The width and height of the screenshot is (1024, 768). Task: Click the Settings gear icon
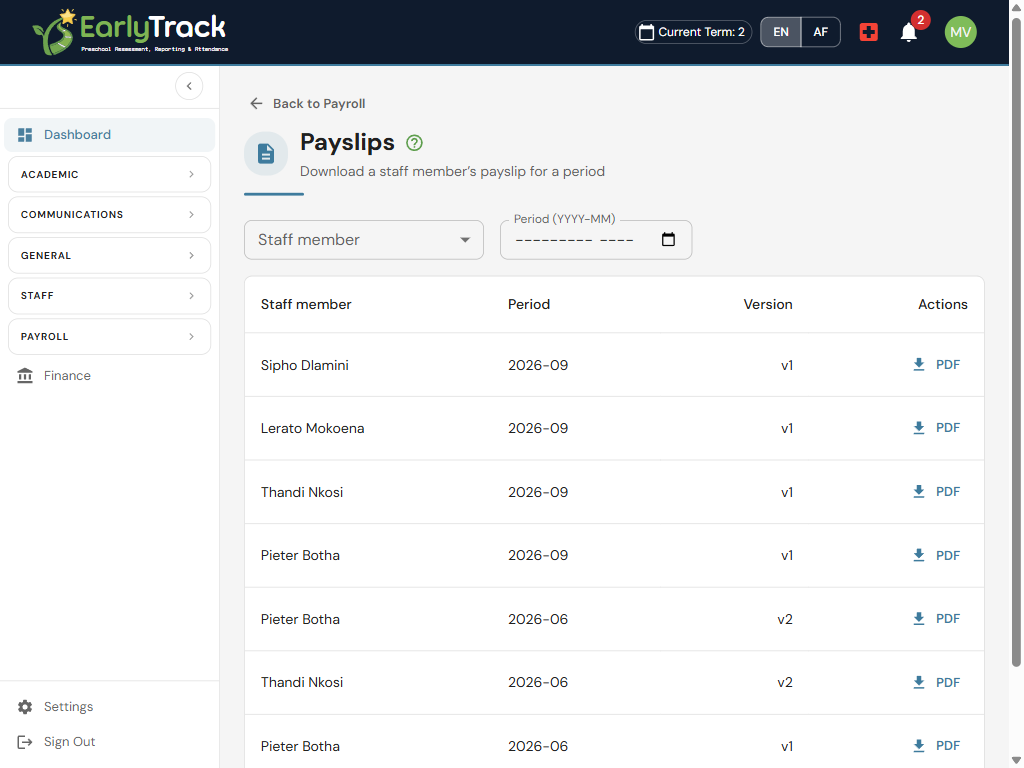click(25, 707)
